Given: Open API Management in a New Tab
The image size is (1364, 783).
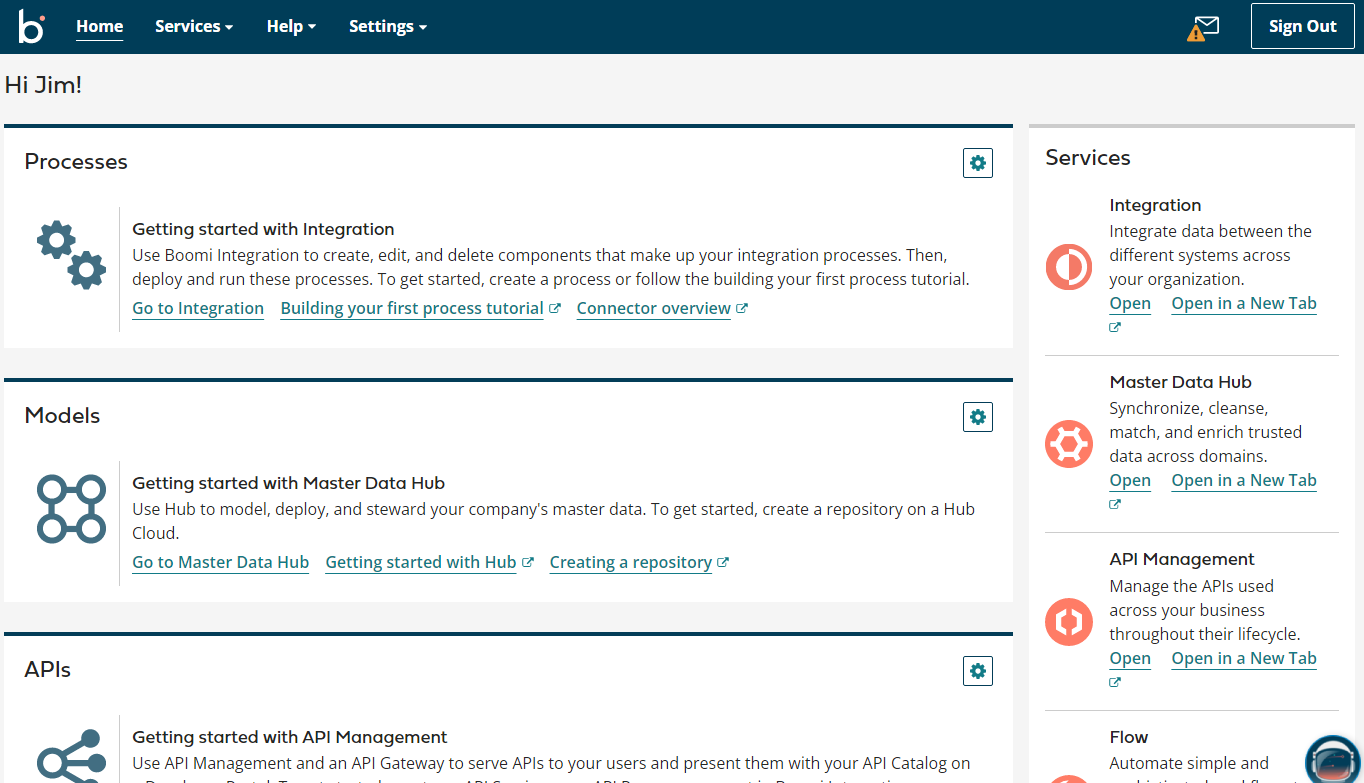Looking at the screenshot, I should pos(1244,659).
